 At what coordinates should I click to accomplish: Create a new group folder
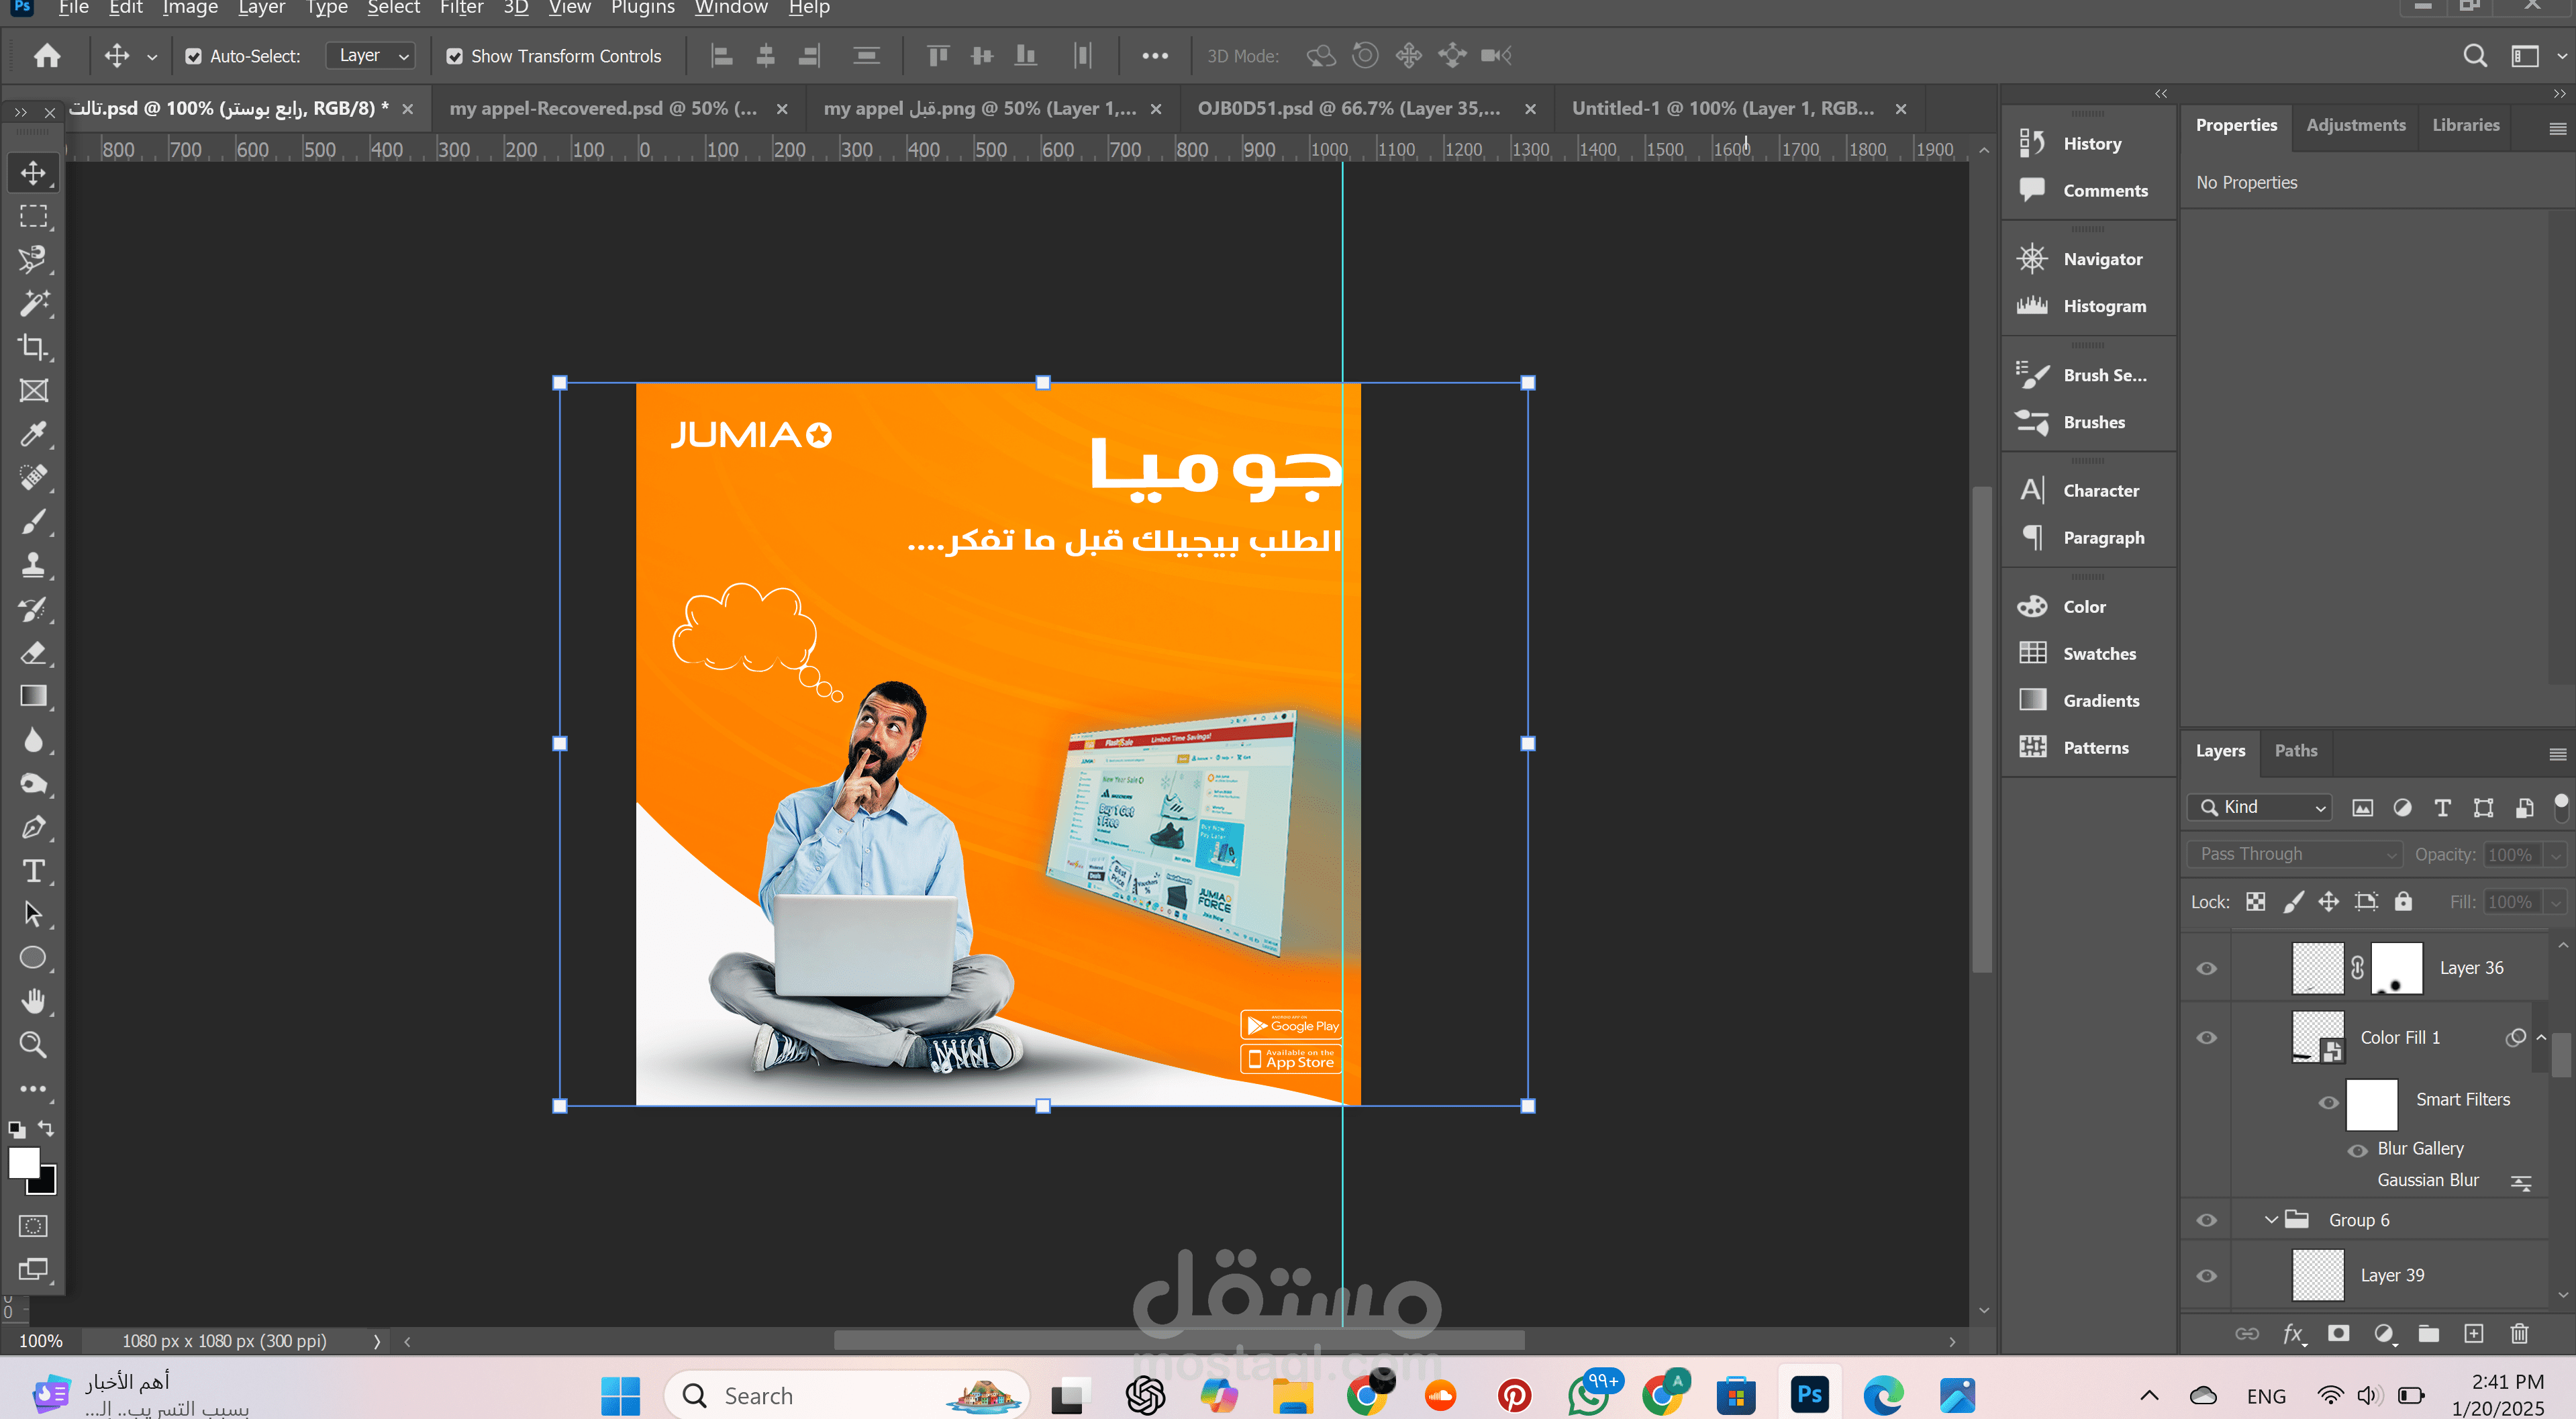tap(2429, 1333)
